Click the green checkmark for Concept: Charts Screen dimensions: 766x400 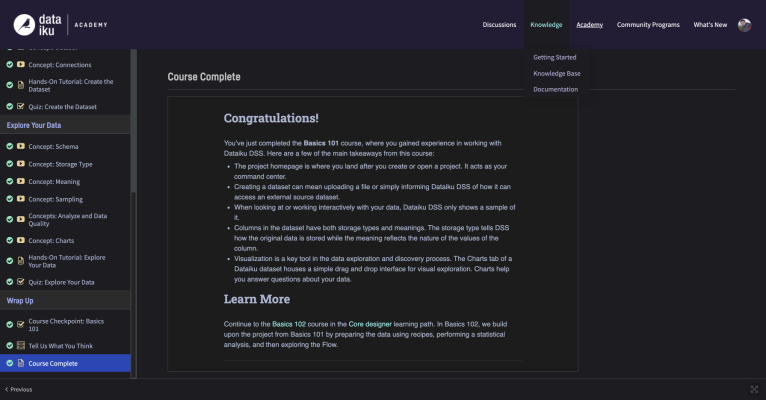pyautogui.click(x=9, y=240)
